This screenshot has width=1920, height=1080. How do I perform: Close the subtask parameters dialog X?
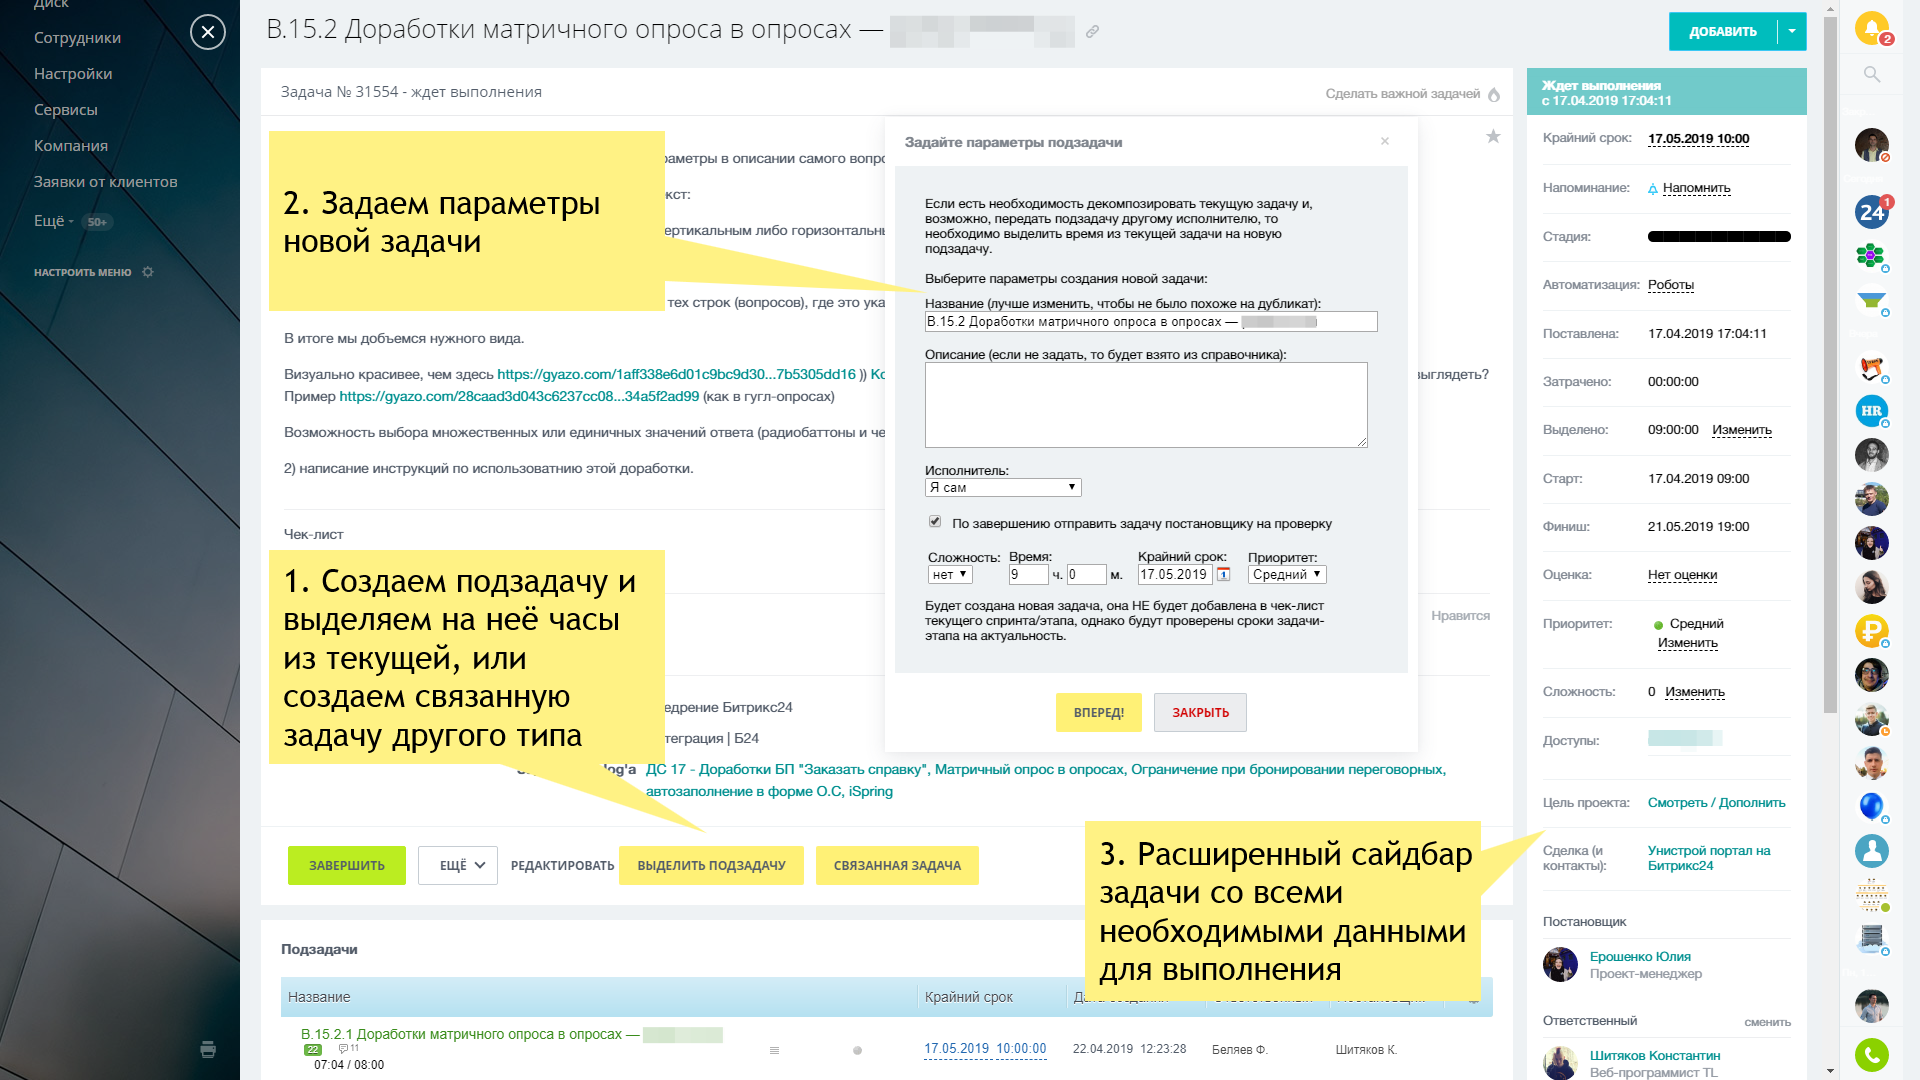1385,141
